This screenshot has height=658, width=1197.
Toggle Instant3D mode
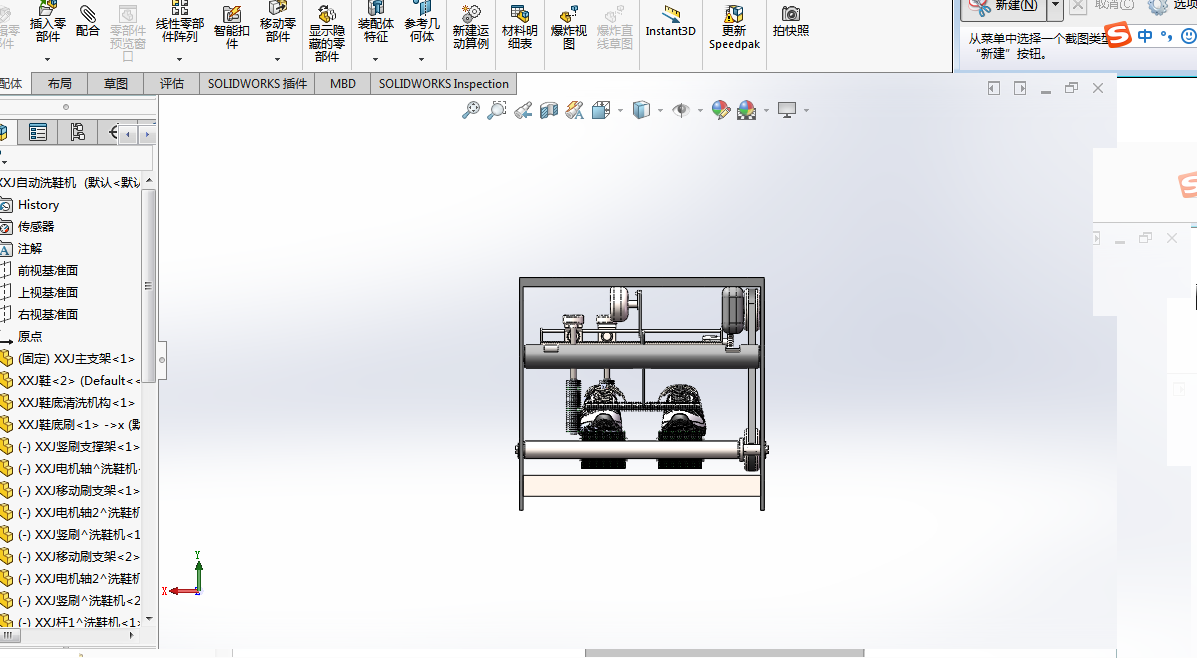click(x=670, y=21)
